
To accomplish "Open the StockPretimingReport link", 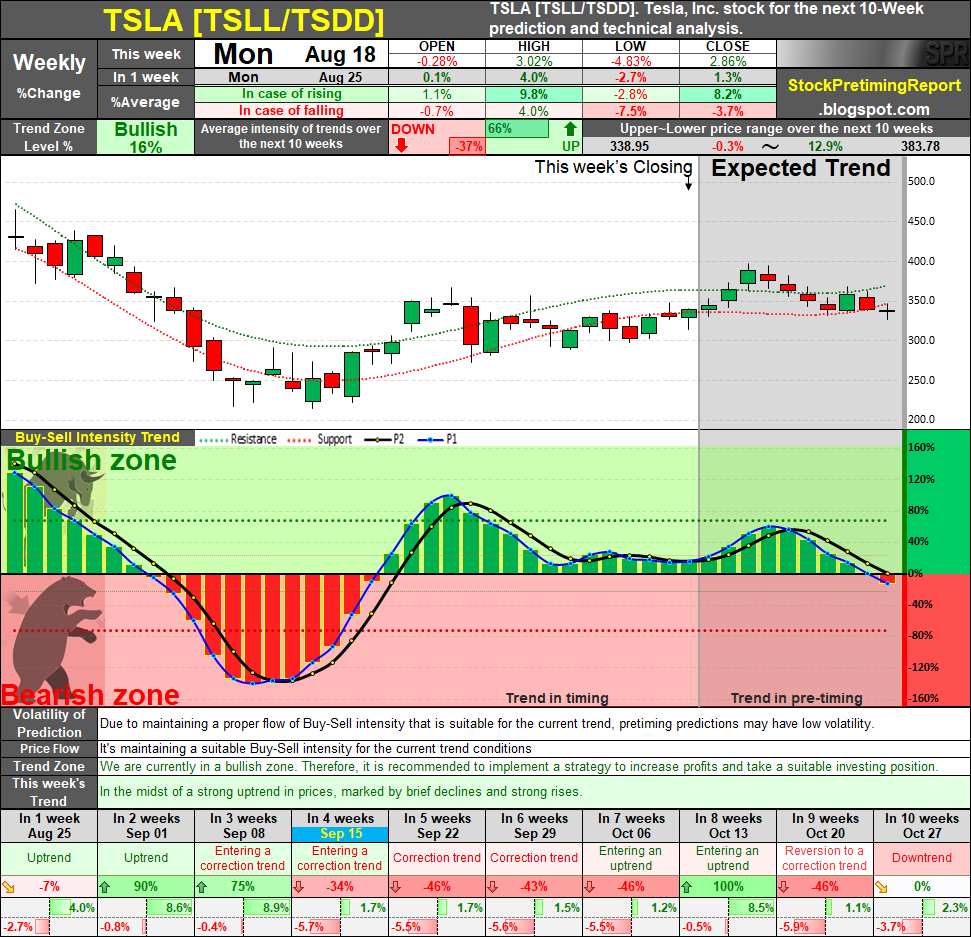I will (874, 85).
